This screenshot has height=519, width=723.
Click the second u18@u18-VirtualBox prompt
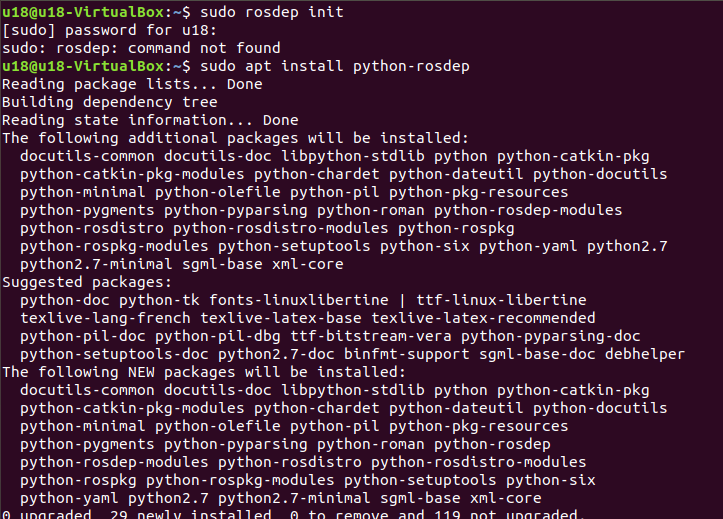coord(96,66)
